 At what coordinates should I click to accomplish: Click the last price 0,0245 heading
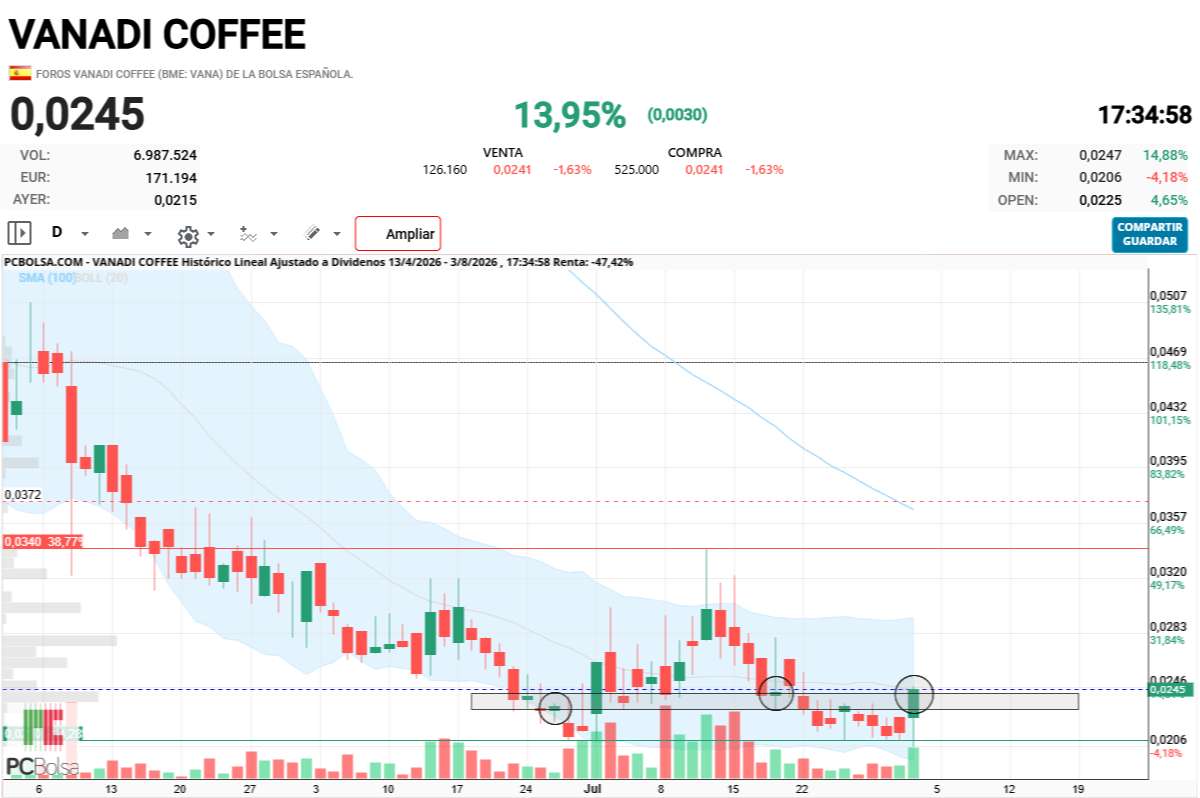(77, 114)
